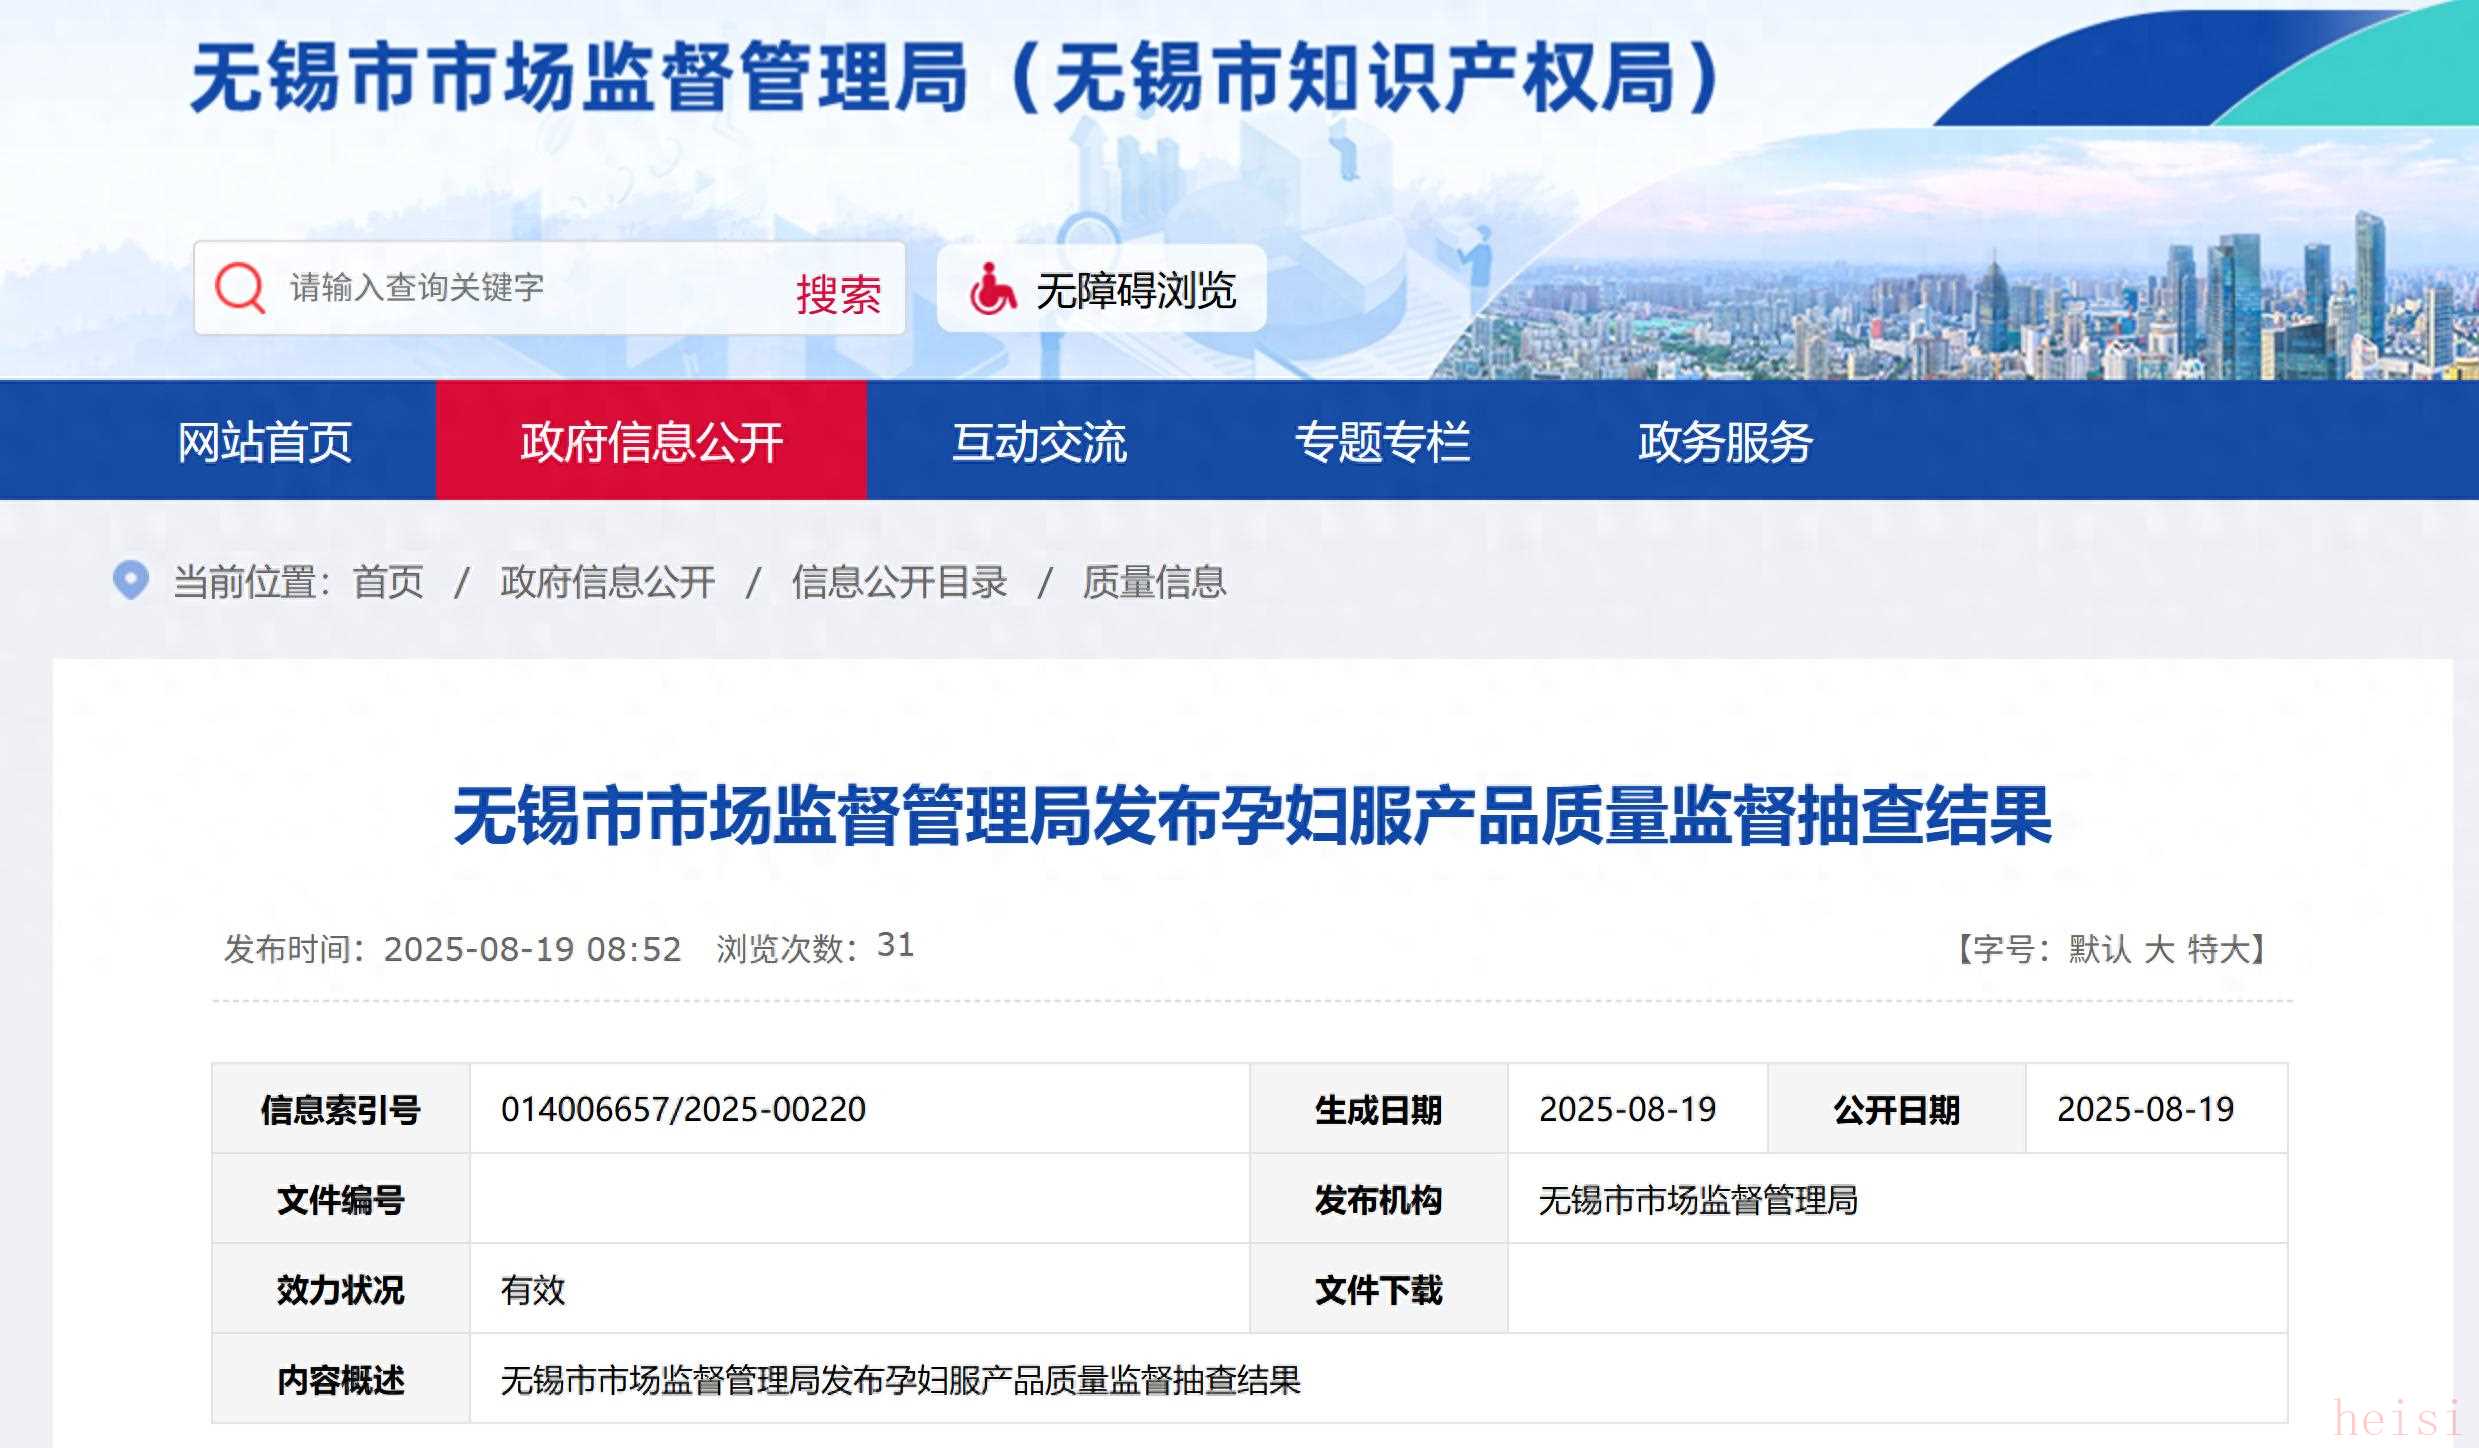Click the 发布机构 label cell
The height and width of the screenshot is (1448, 2479).
pos(1379,1199)
